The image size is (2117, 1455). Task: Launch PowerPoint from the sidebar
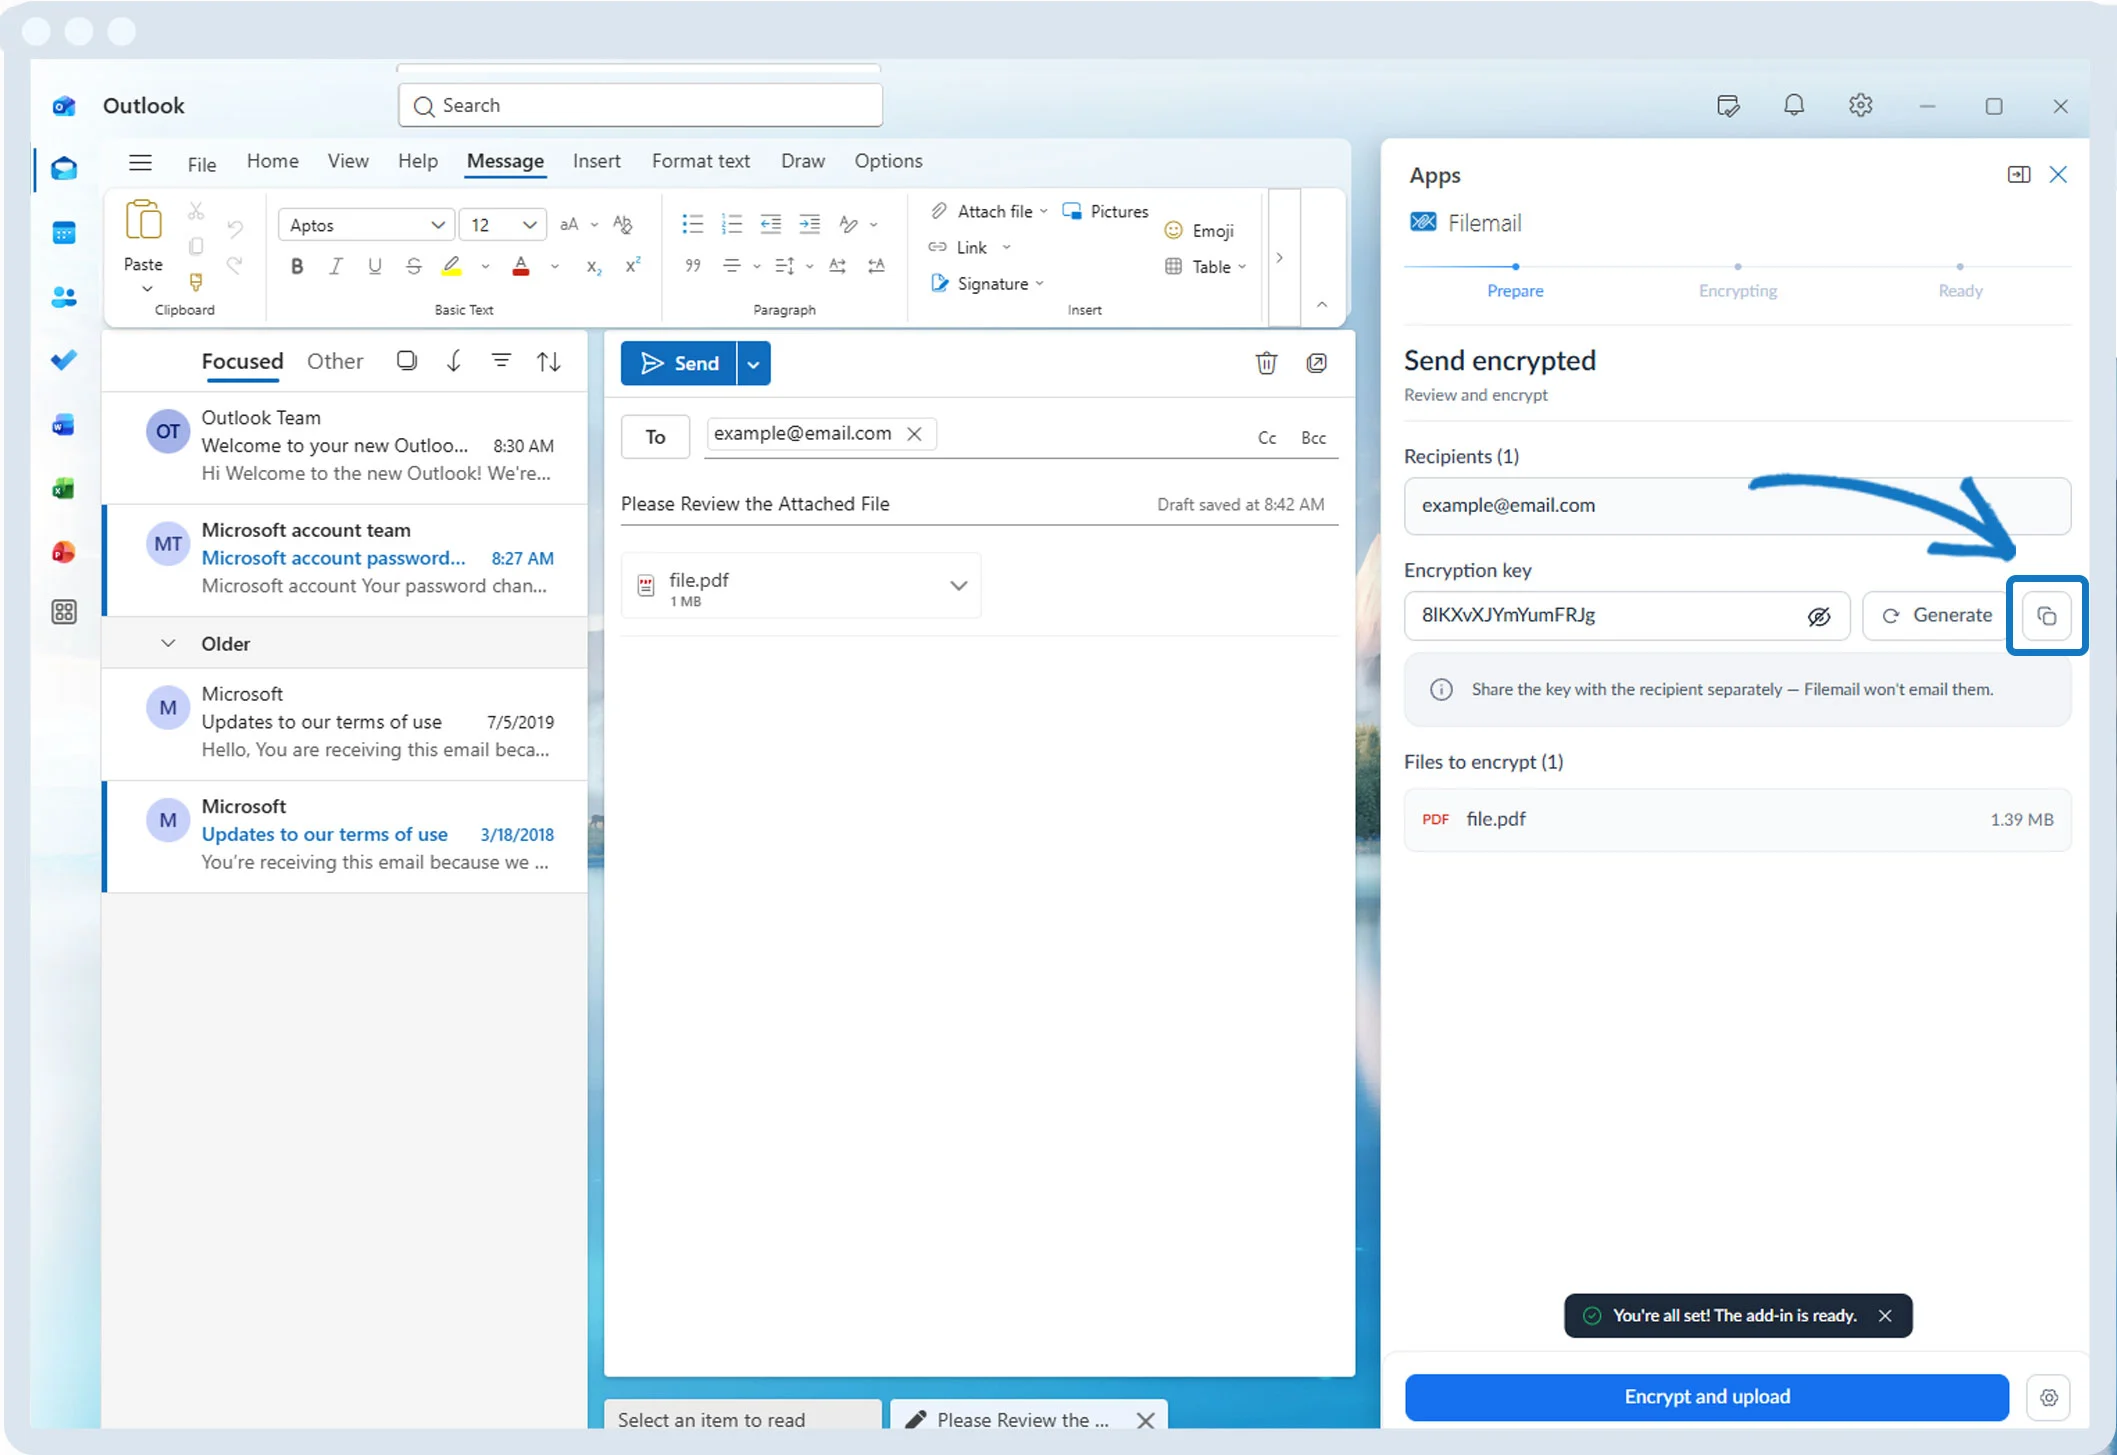pos(64,551)
